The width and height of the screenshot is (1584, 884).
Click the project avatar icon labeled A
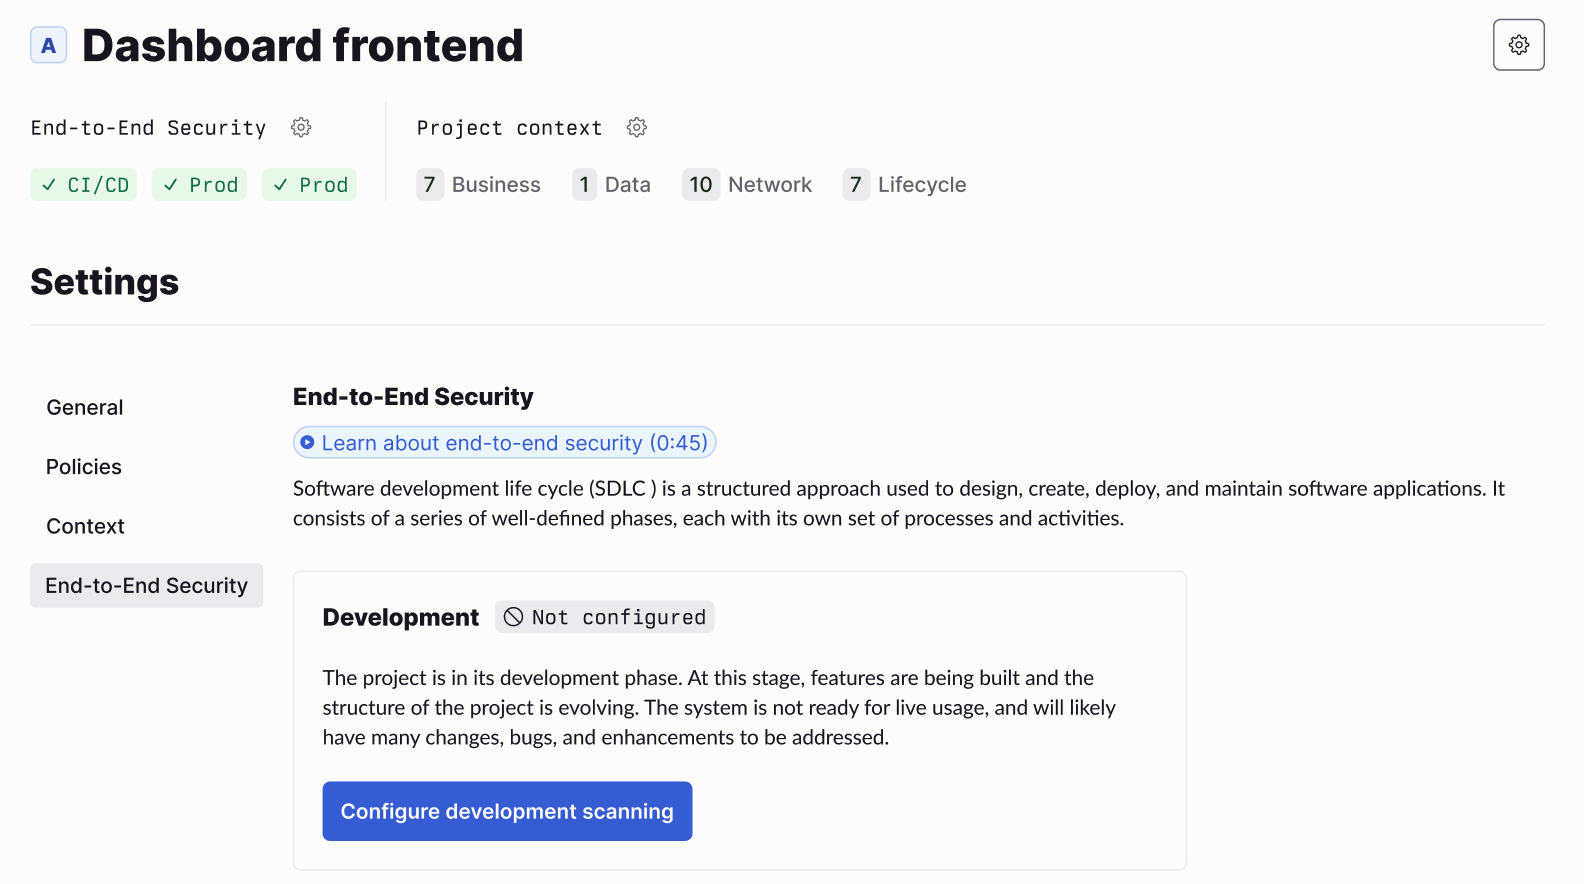48,45
